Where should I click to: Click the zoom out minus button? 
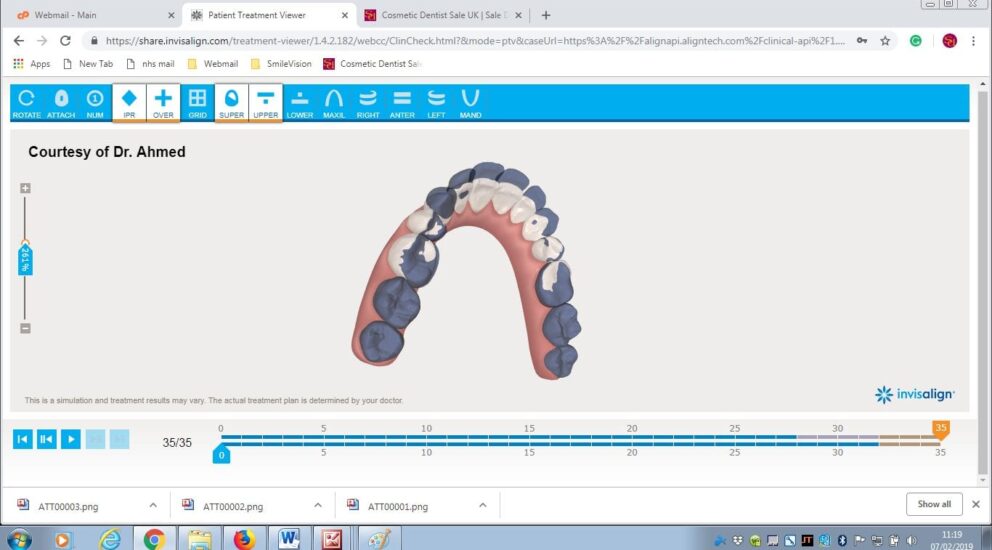pyautogui.click(x=25, y=328)
